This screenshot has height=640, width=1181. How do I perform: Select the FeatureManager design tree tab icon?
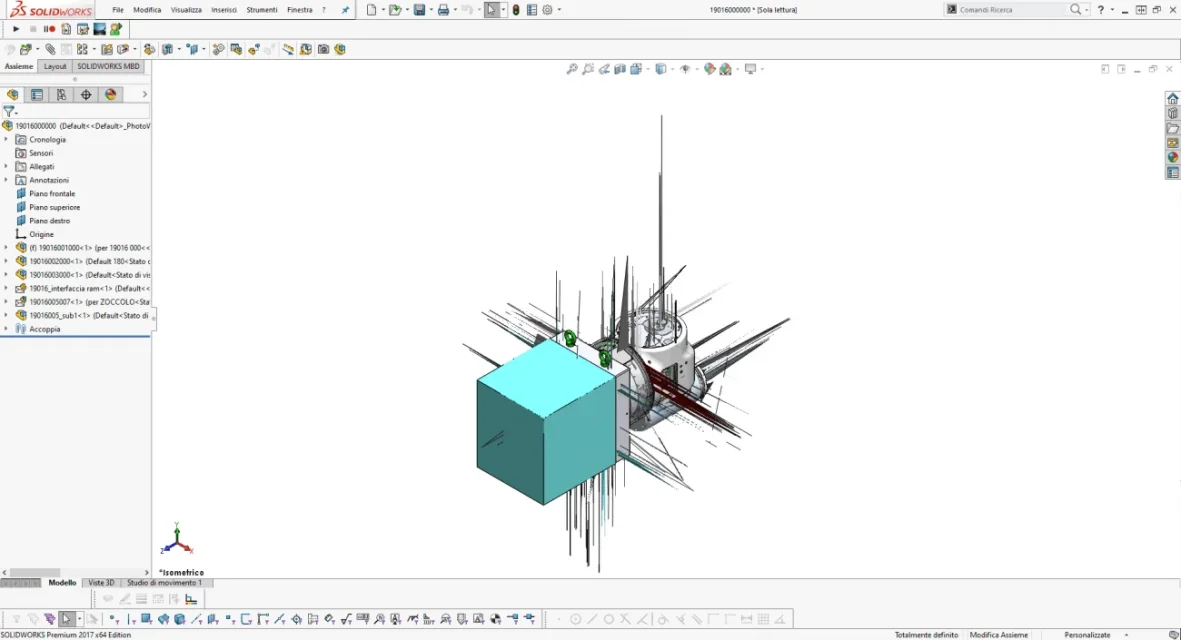click(x=13, y=95)
